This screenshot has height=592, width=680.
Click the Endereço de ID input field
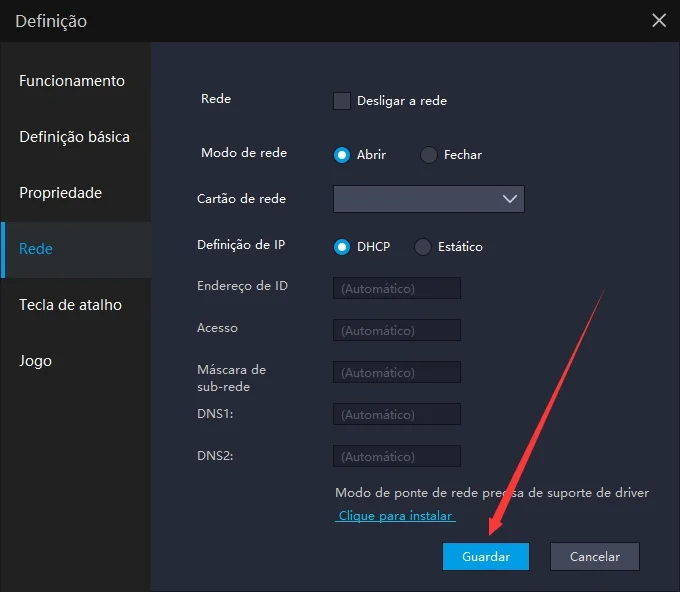(x=397, y=288)
